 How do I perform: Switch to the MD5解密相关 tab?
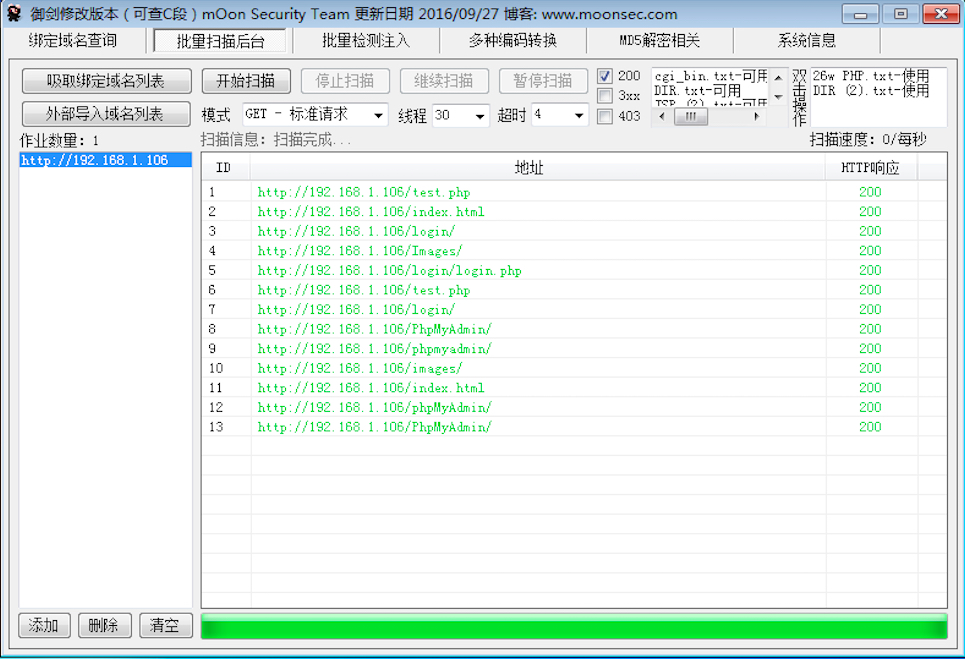tap(659, 41)
